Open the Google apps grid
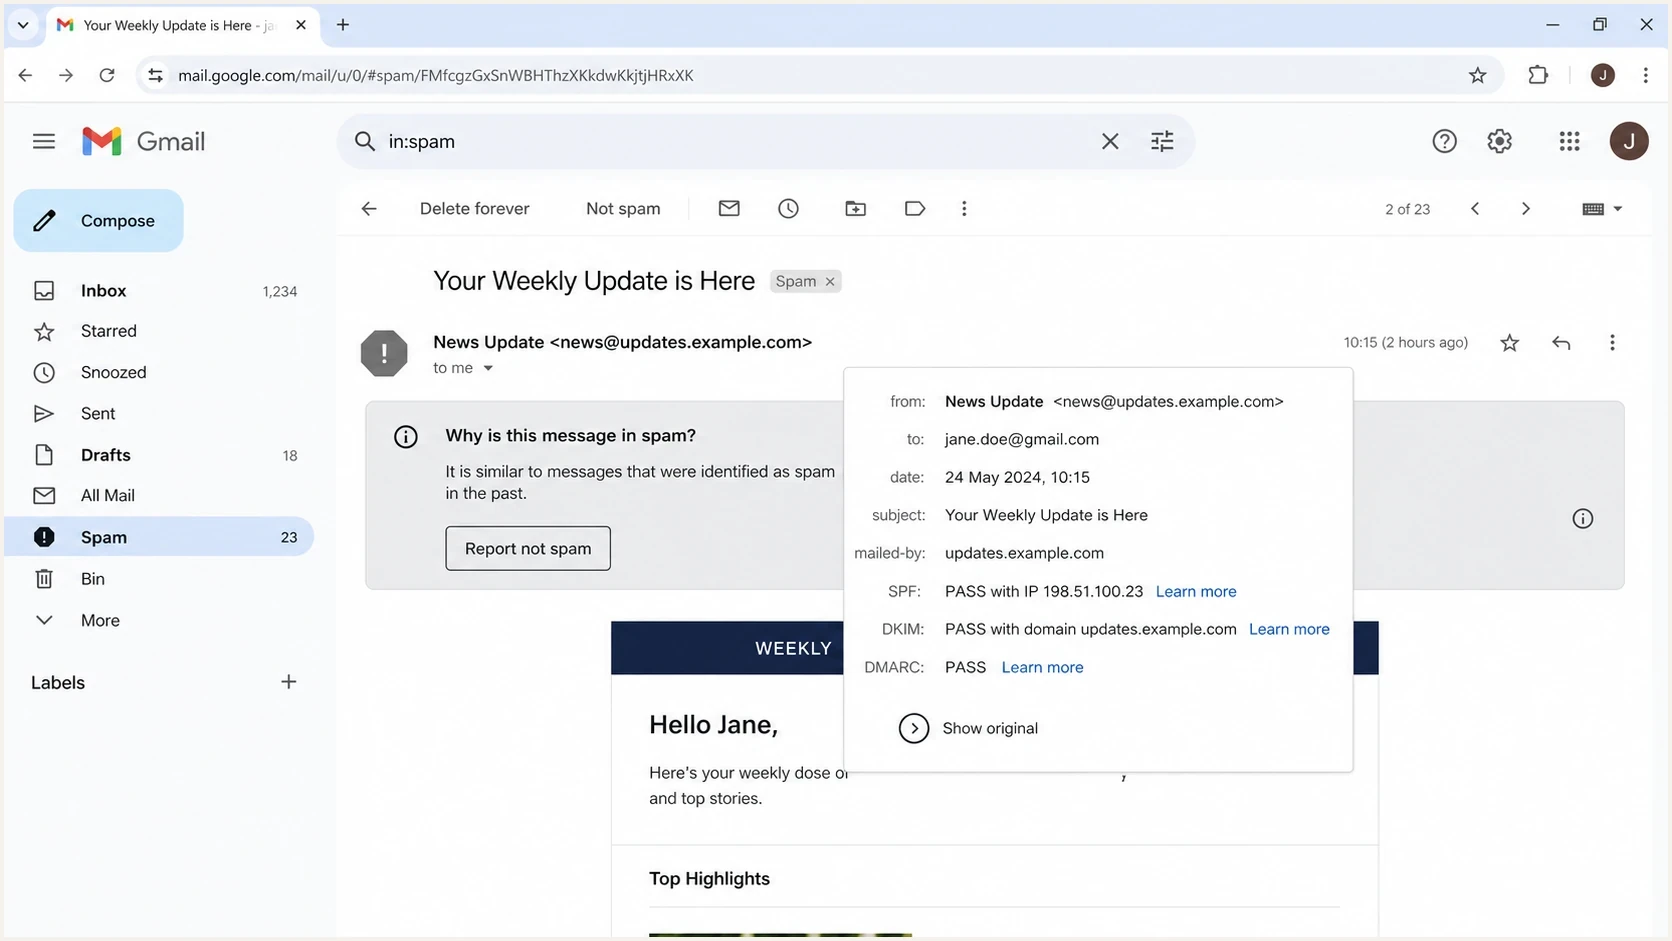Image resolution: width=1672 pixels, height=941 pixels. tap(1569, 141)
